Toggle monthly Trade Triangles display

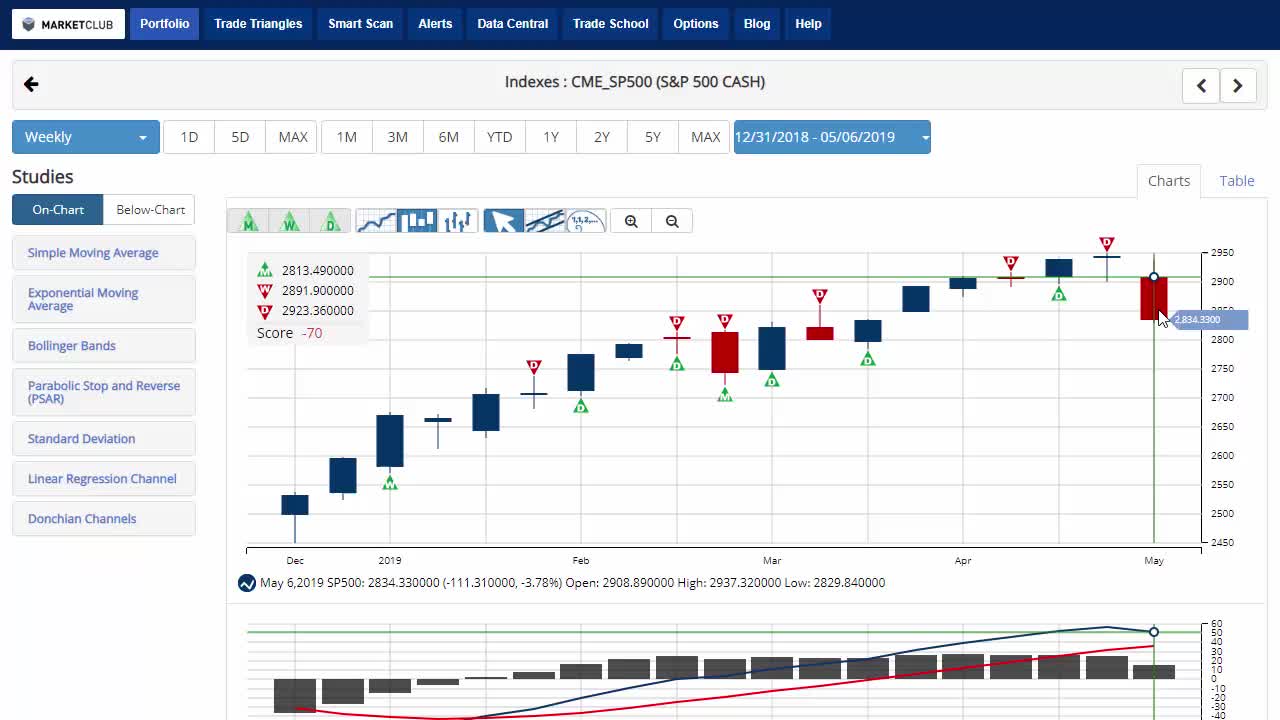coord(248,221)
